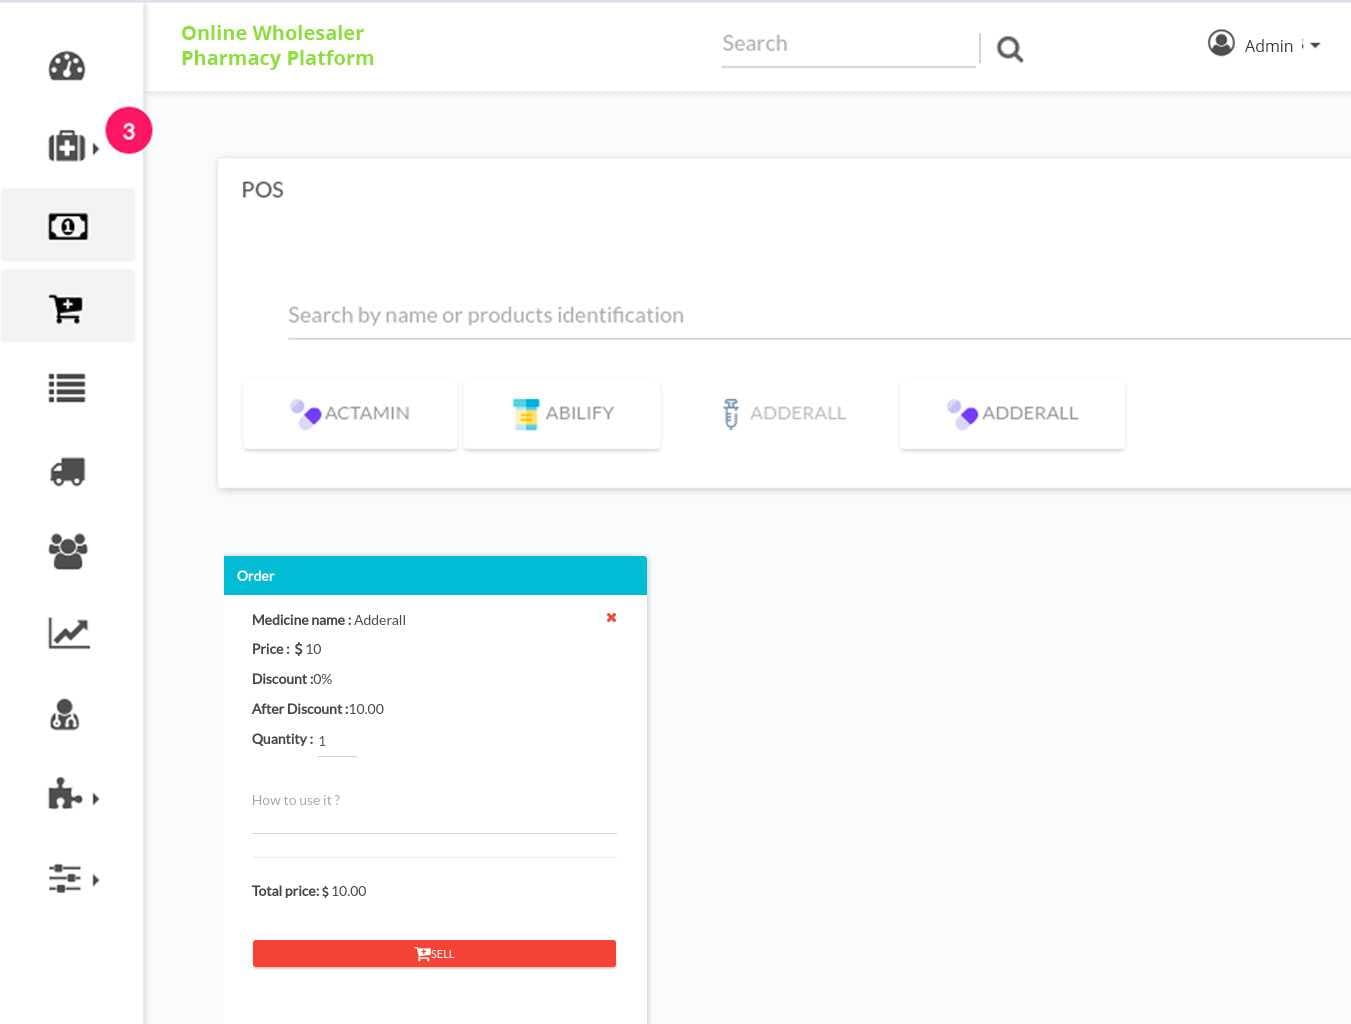Image resolution: width=1351 pixels, height=1024 pixels.
Task: Open the doctor sidebar icon
Action: [x=65, y=714]
